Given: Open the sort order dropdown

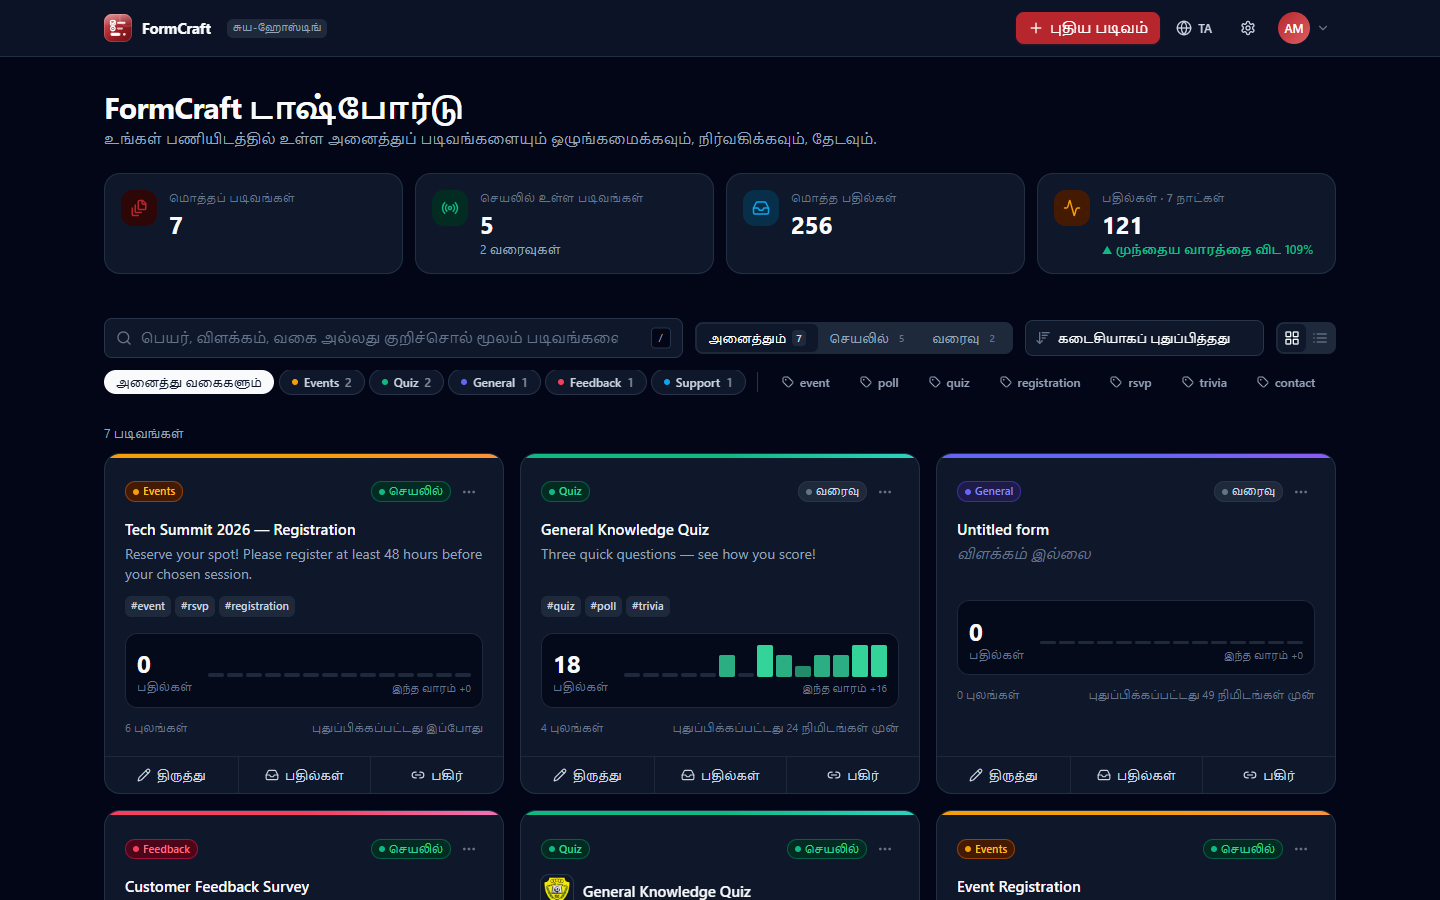Looking at the screenshot, I should point(1144,338).
